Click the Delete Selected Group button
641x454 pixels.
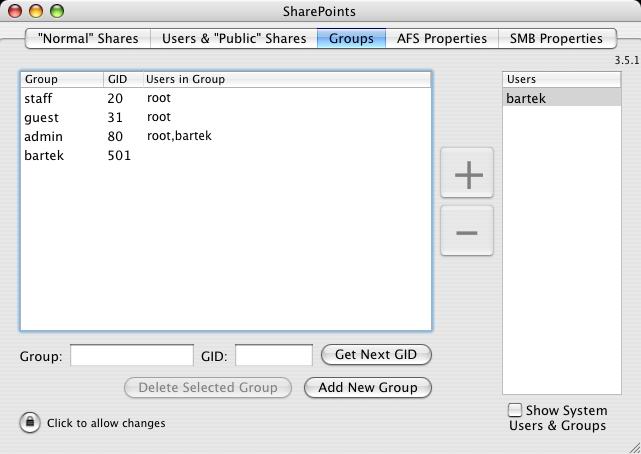coord(208,387)
